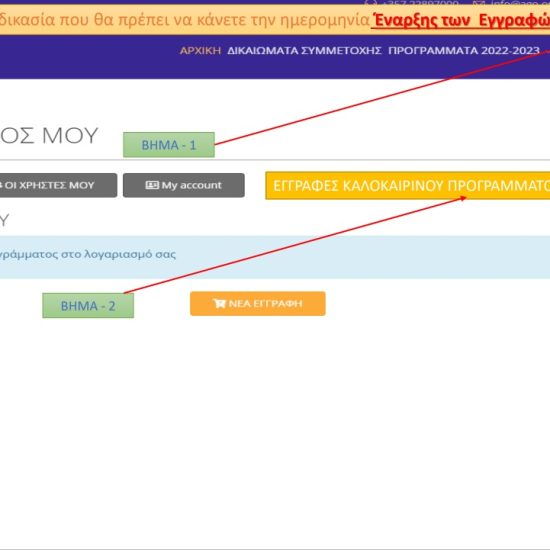Screen dimensions: 550x550
Task: Open the My account button
Action: coord(184,185)
